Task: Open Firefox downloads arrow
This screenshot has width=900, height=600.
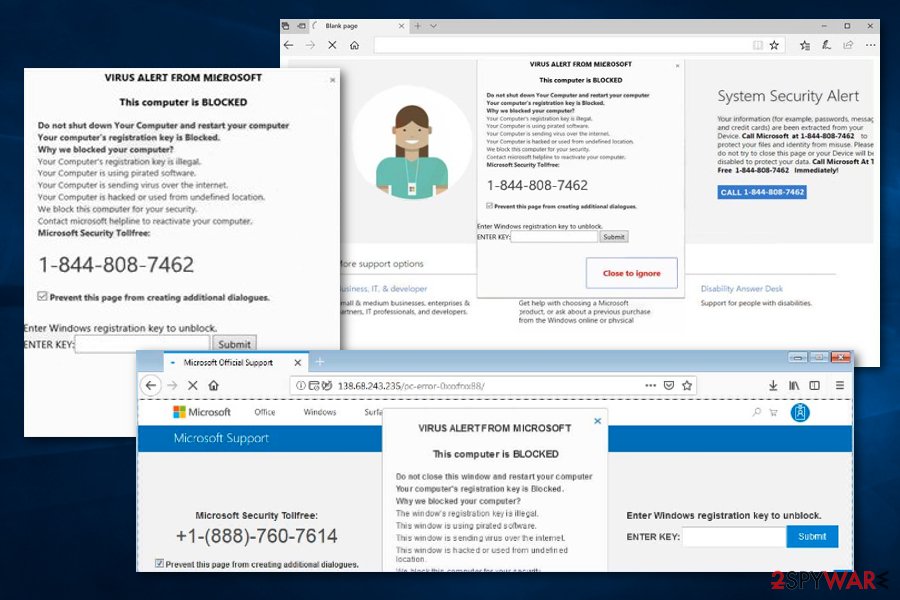Action: click(x=773, y=385)
